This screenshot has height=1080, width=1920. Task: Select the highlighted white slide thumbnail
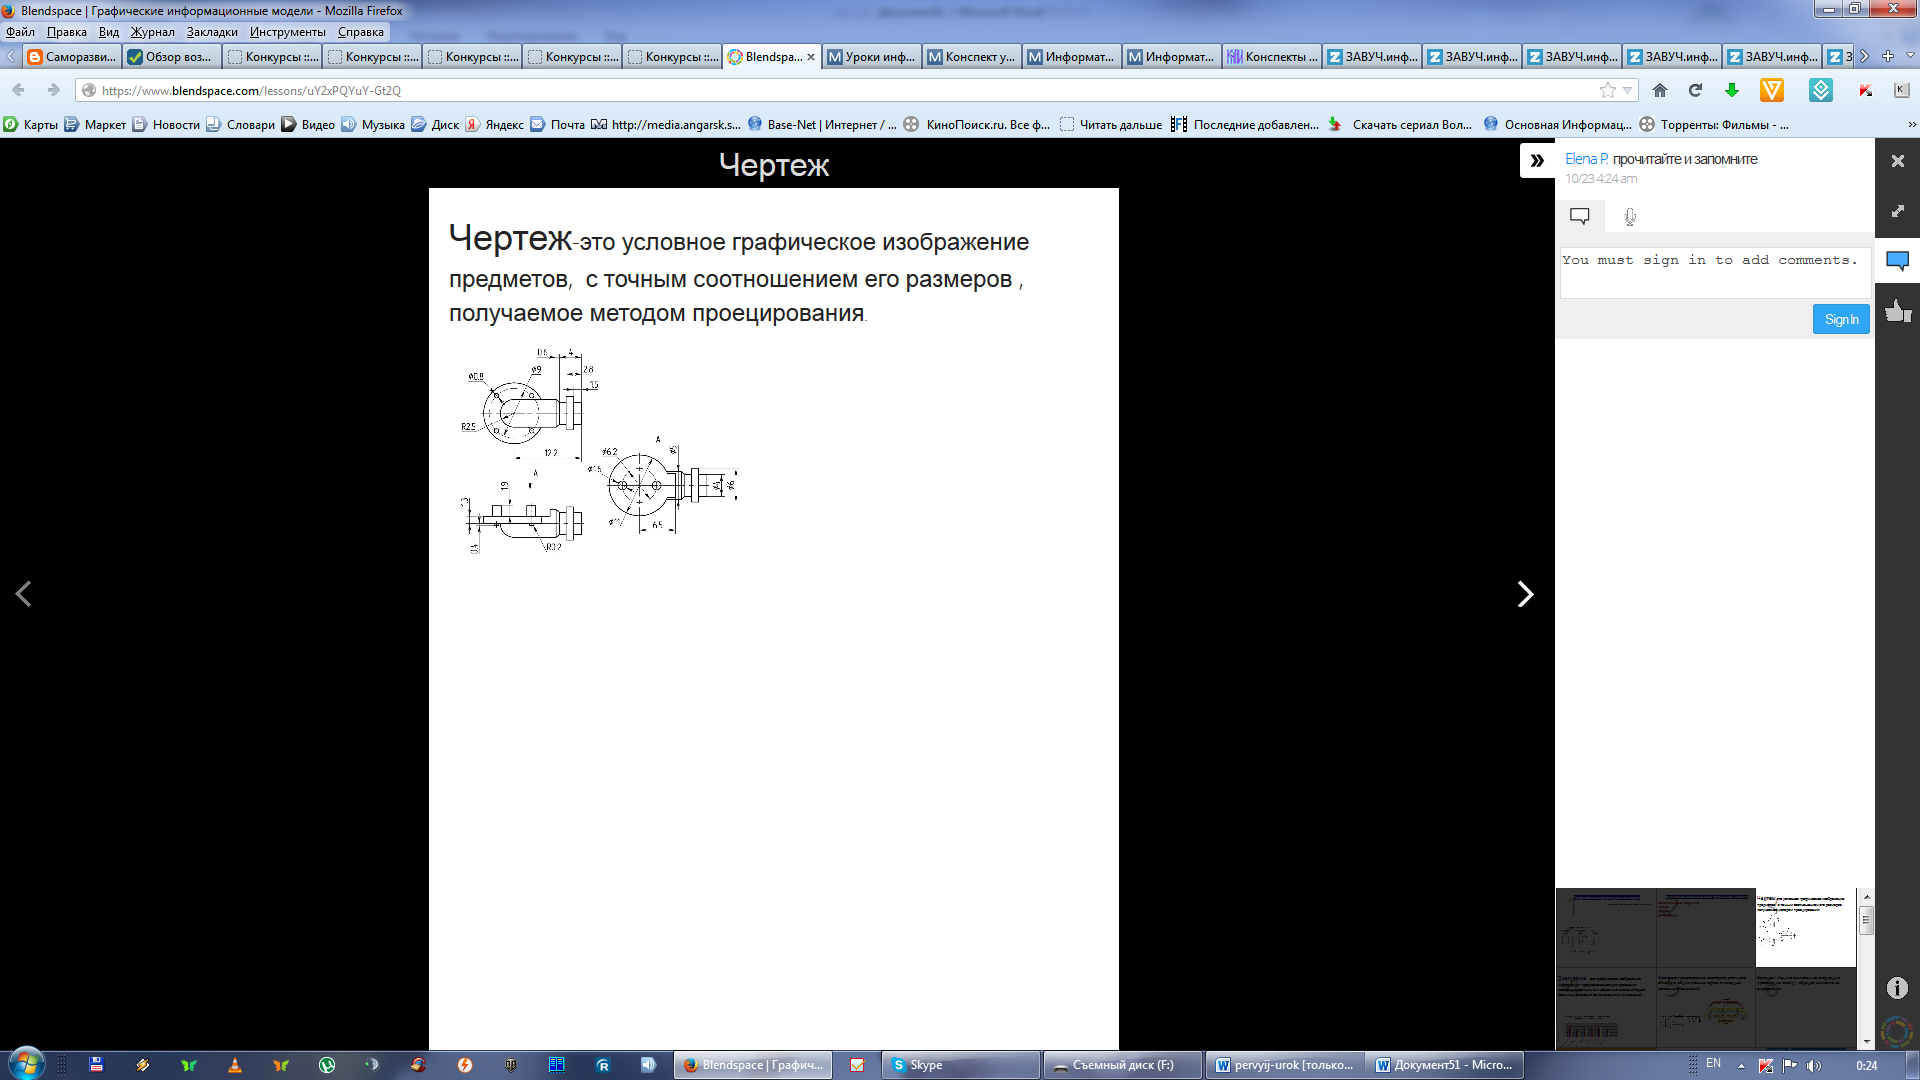click(x=1805, y=927)
